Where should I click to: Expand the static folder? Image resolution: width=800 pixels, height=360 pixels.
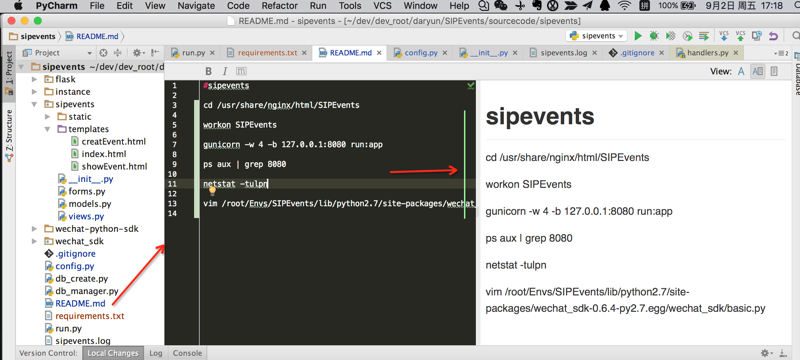coord(47,117)
